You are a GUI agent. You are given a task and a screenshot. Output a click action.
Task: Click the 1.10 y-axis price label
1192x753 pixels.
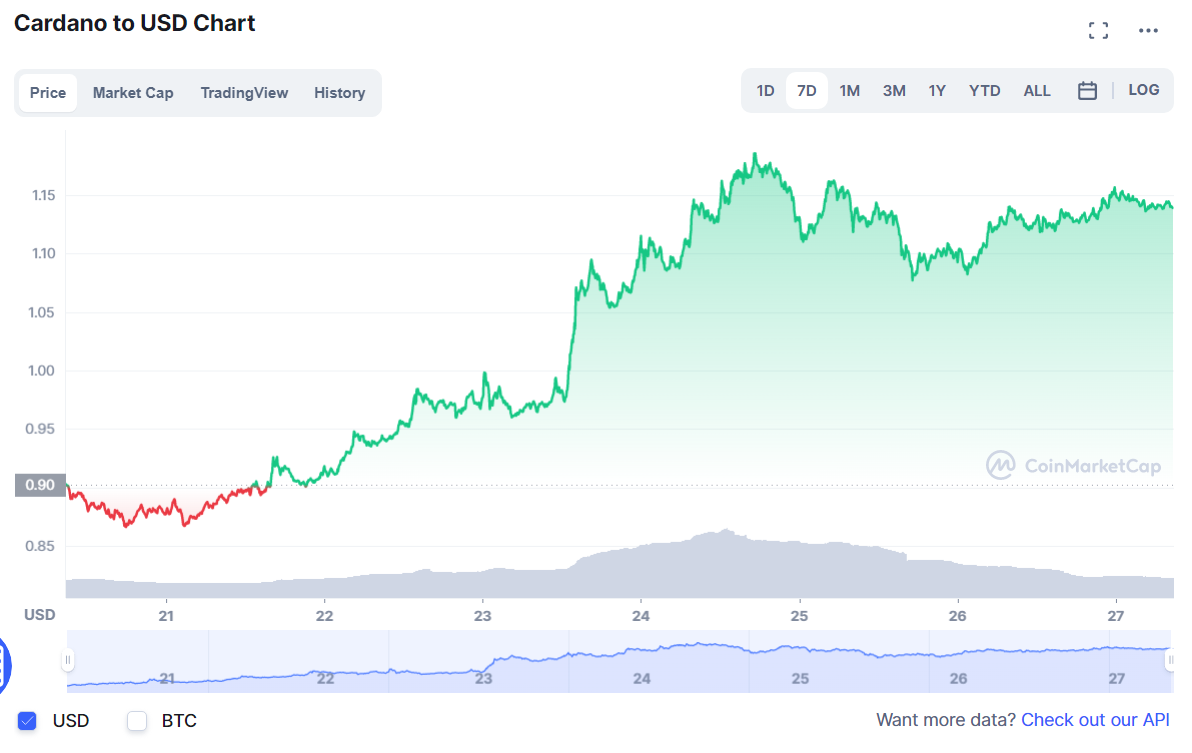tap(43, 254)
